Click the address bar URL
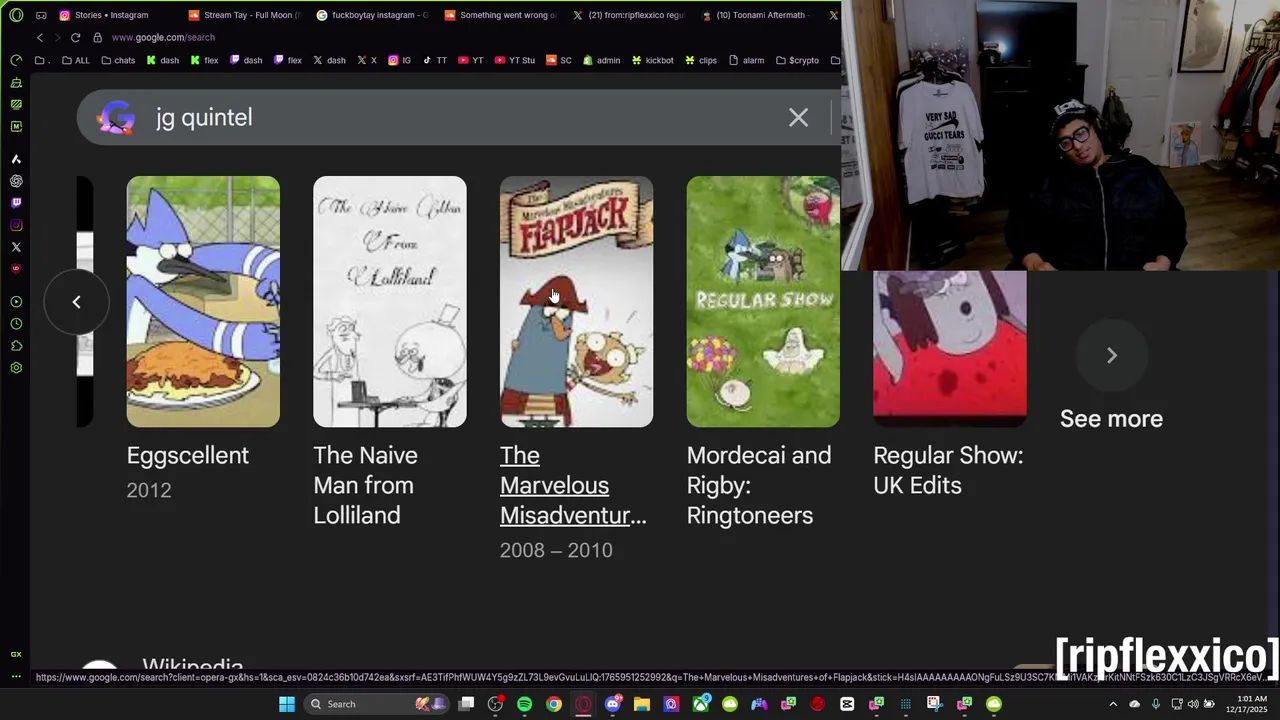This screenshot has width=1280, height=720. click(x=163, y=37)
